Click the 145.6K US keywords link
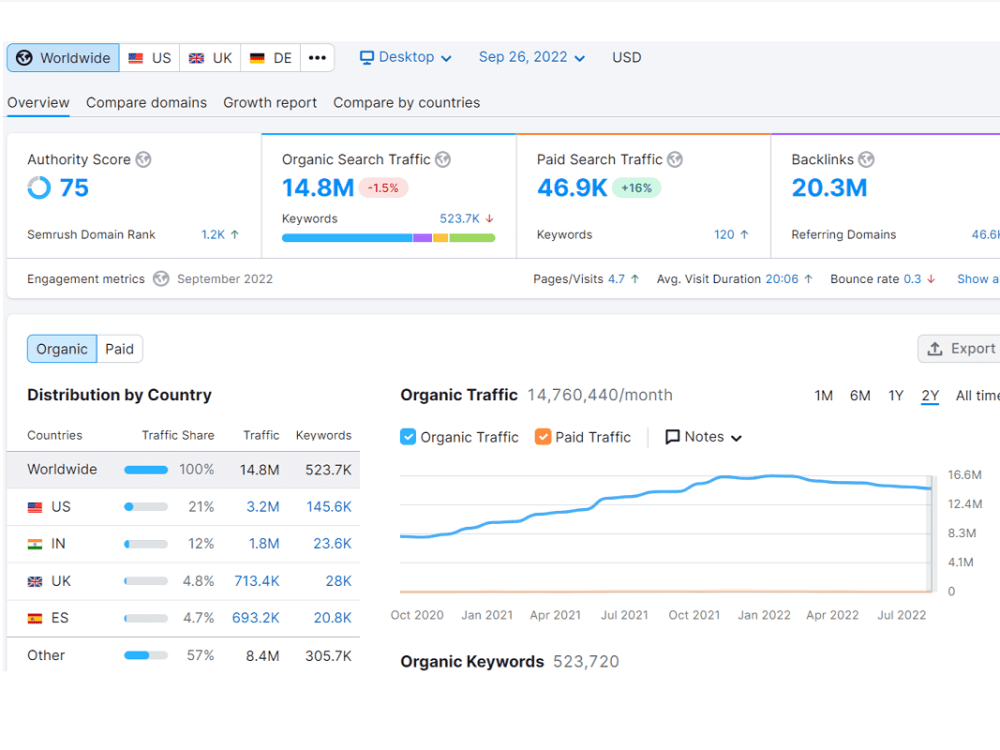Image resolution: width=1000 pixels, height=750 pixels. tap(328, 507)
